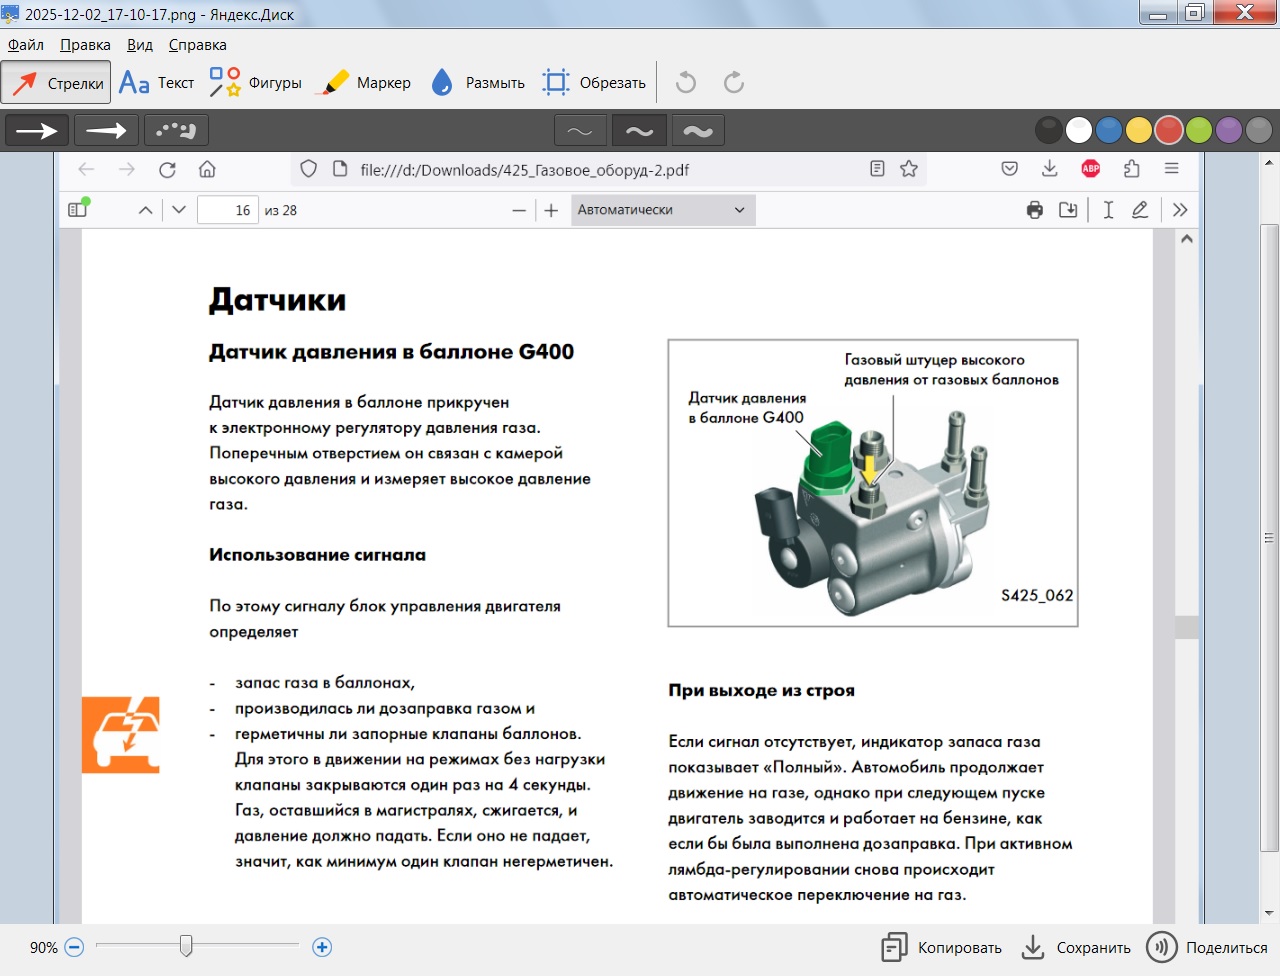
Task: Open the Фигуры shapes tool
Action: [256, 83]
